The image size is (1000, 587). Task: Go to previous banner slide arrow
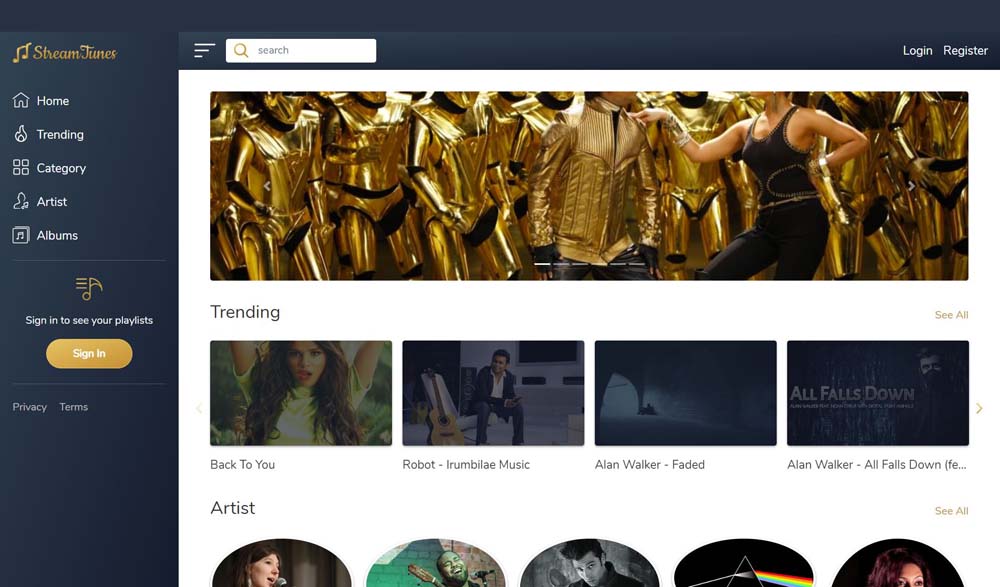coord(267,186)
